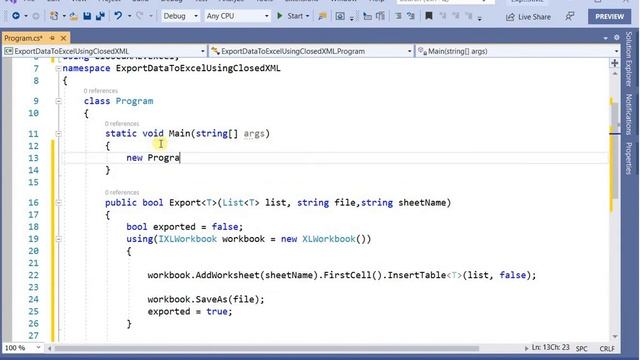The height and width of the screenshot is (360, 640).
Task: Toggle a bookmark on the current line
Action: tap(429, 16)
